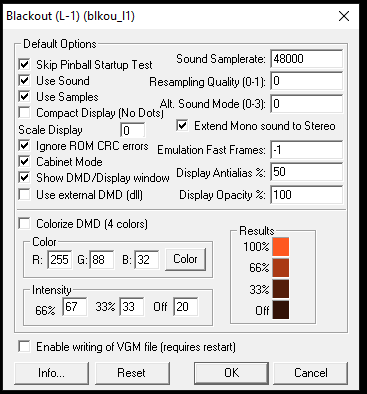This screenshot has height=394, width=367.
Task: Toggle Extend Mono sound to Stereo
Action: coord(182,126)
